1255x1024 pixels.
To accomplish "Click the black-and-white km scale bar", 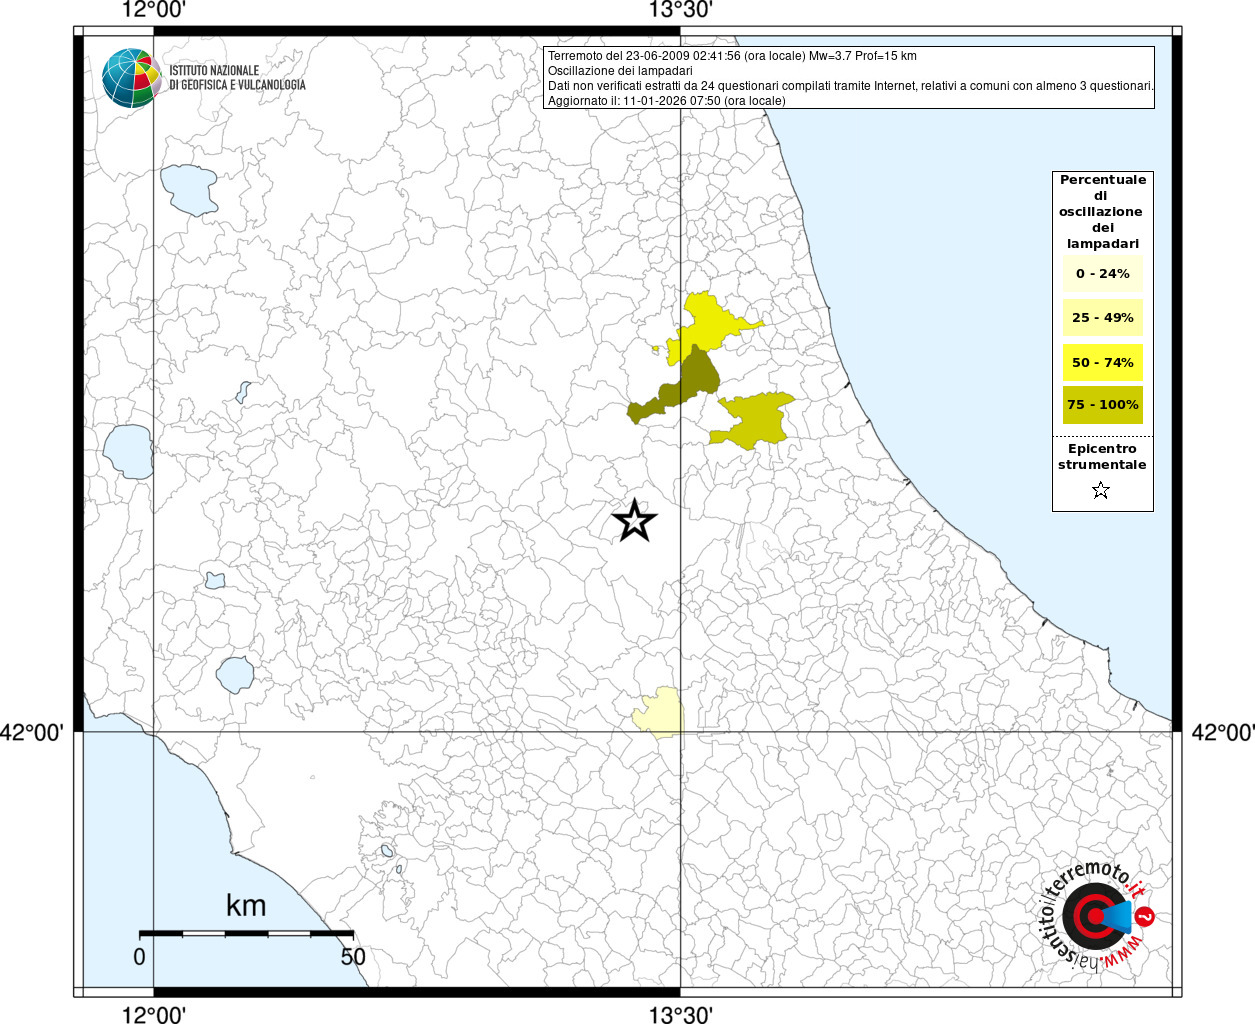I will point(246,933).
